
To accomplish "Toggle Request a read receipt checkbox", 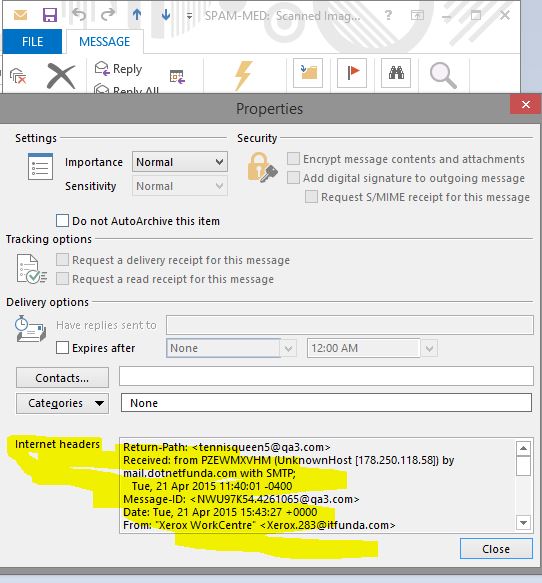I will click(x=62, y=278).
